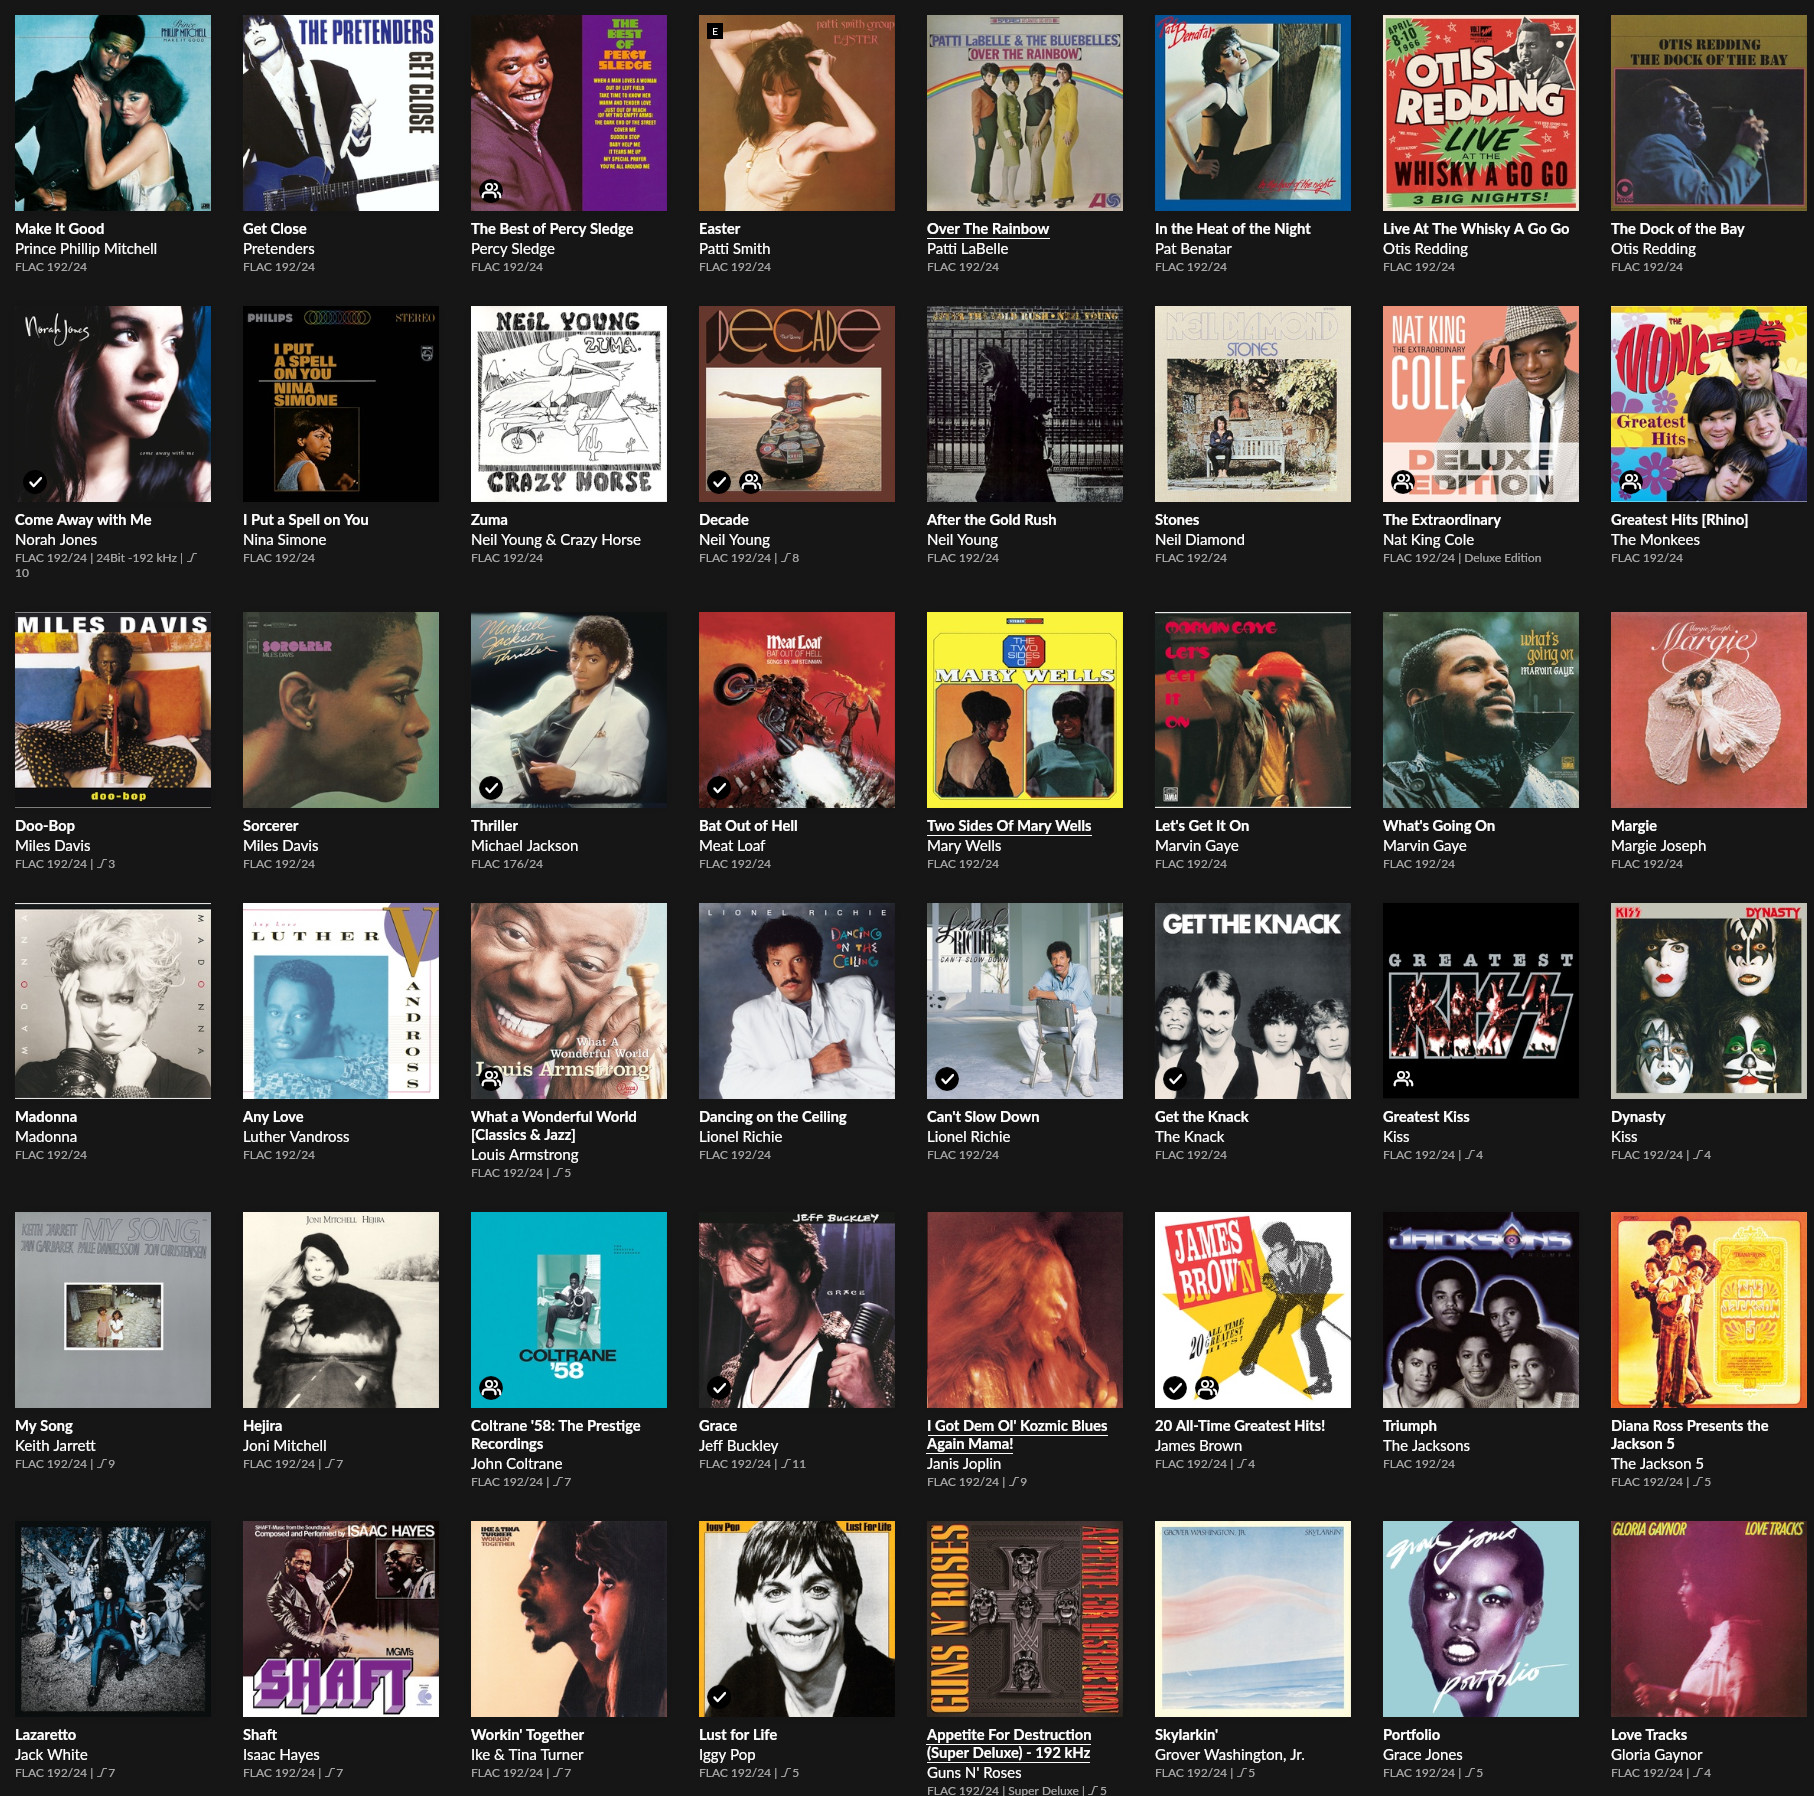The width and height of the screenshot is (1814, 1796).
Task: Click the people badge on Nat King Cole cover
Action: click(x=1403, y=482)
